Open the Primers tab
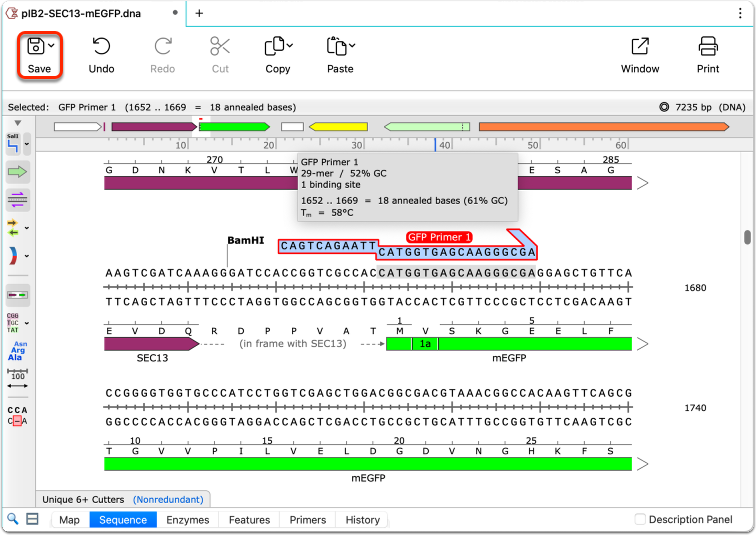This screenshot has height=535, width=756. [x=308, y=520]
